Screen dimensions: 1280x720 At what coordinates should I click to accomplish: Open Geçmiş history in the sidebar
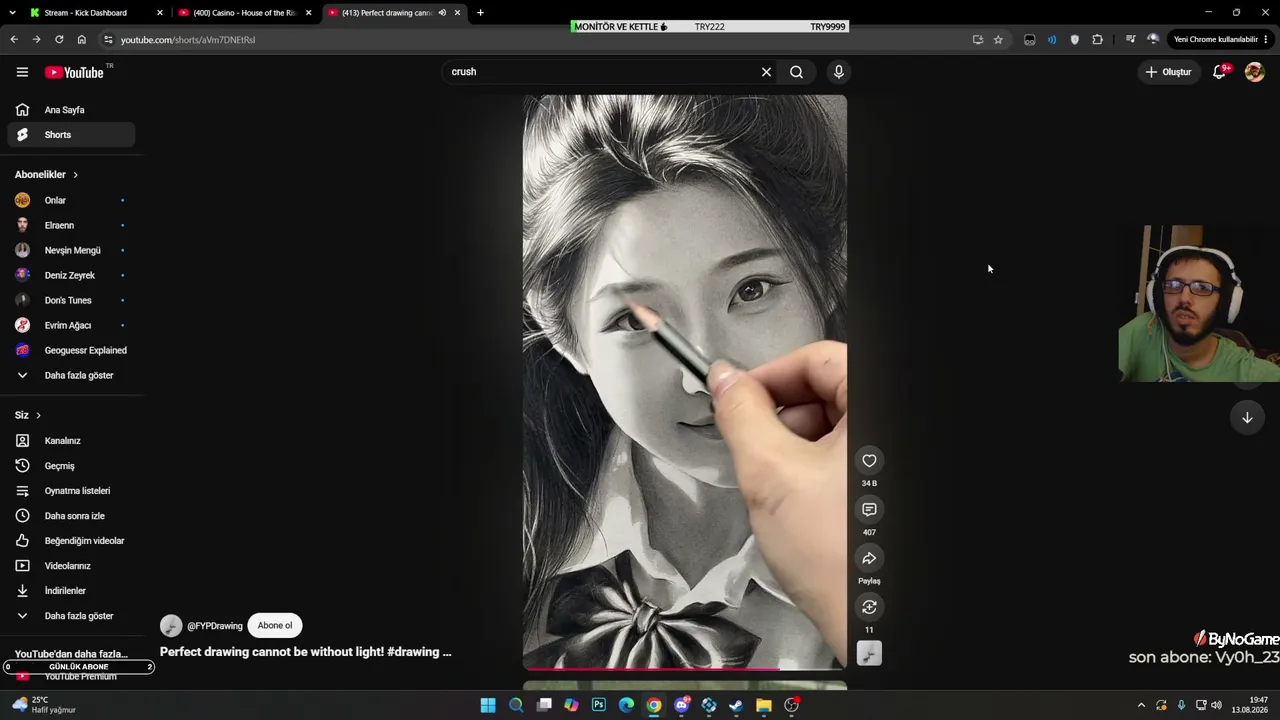tap(71, 466)
